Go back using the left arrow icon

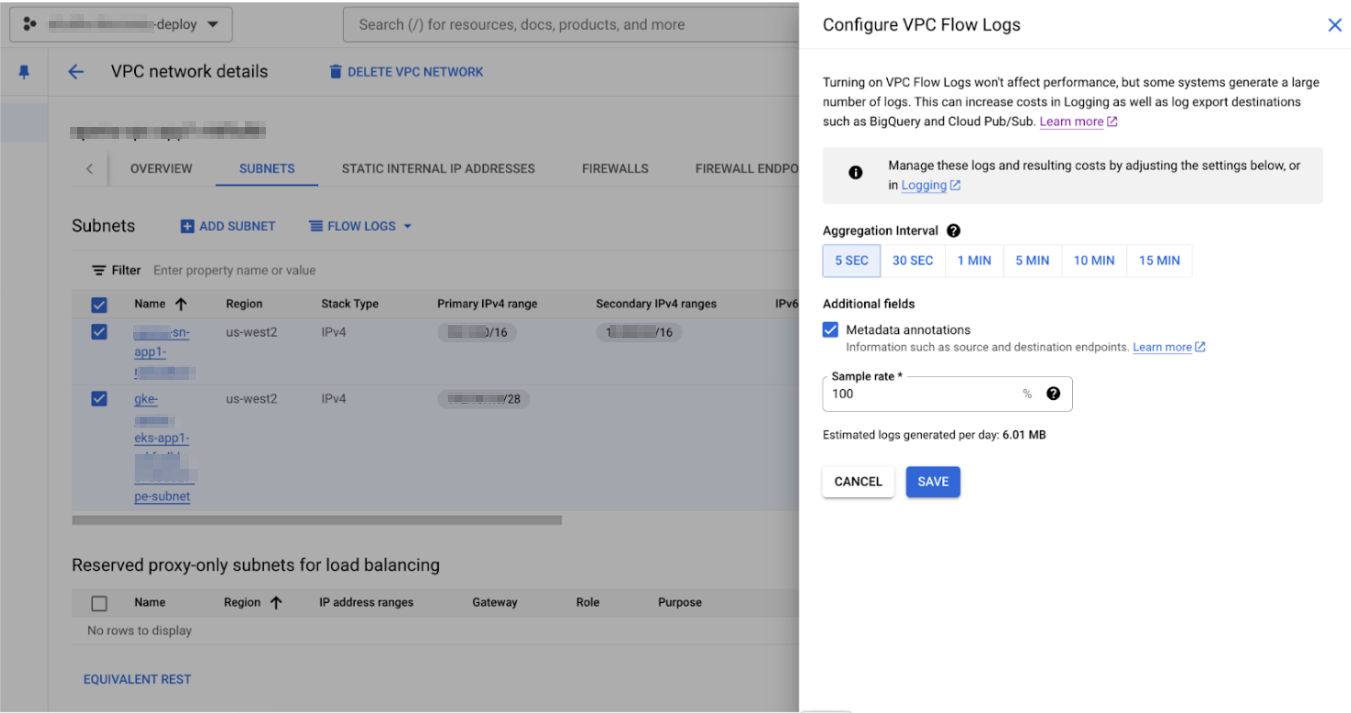(x=76, y=72)
